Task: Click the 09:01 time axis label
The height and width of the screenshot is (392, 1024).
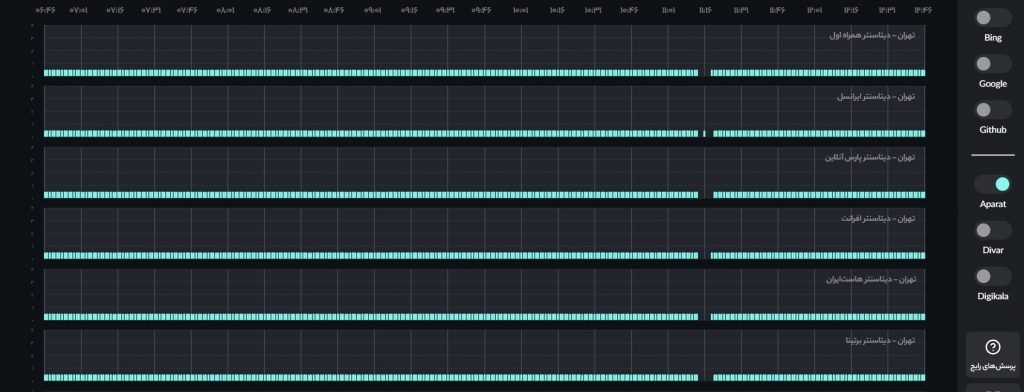Action: tap(373, 10)
